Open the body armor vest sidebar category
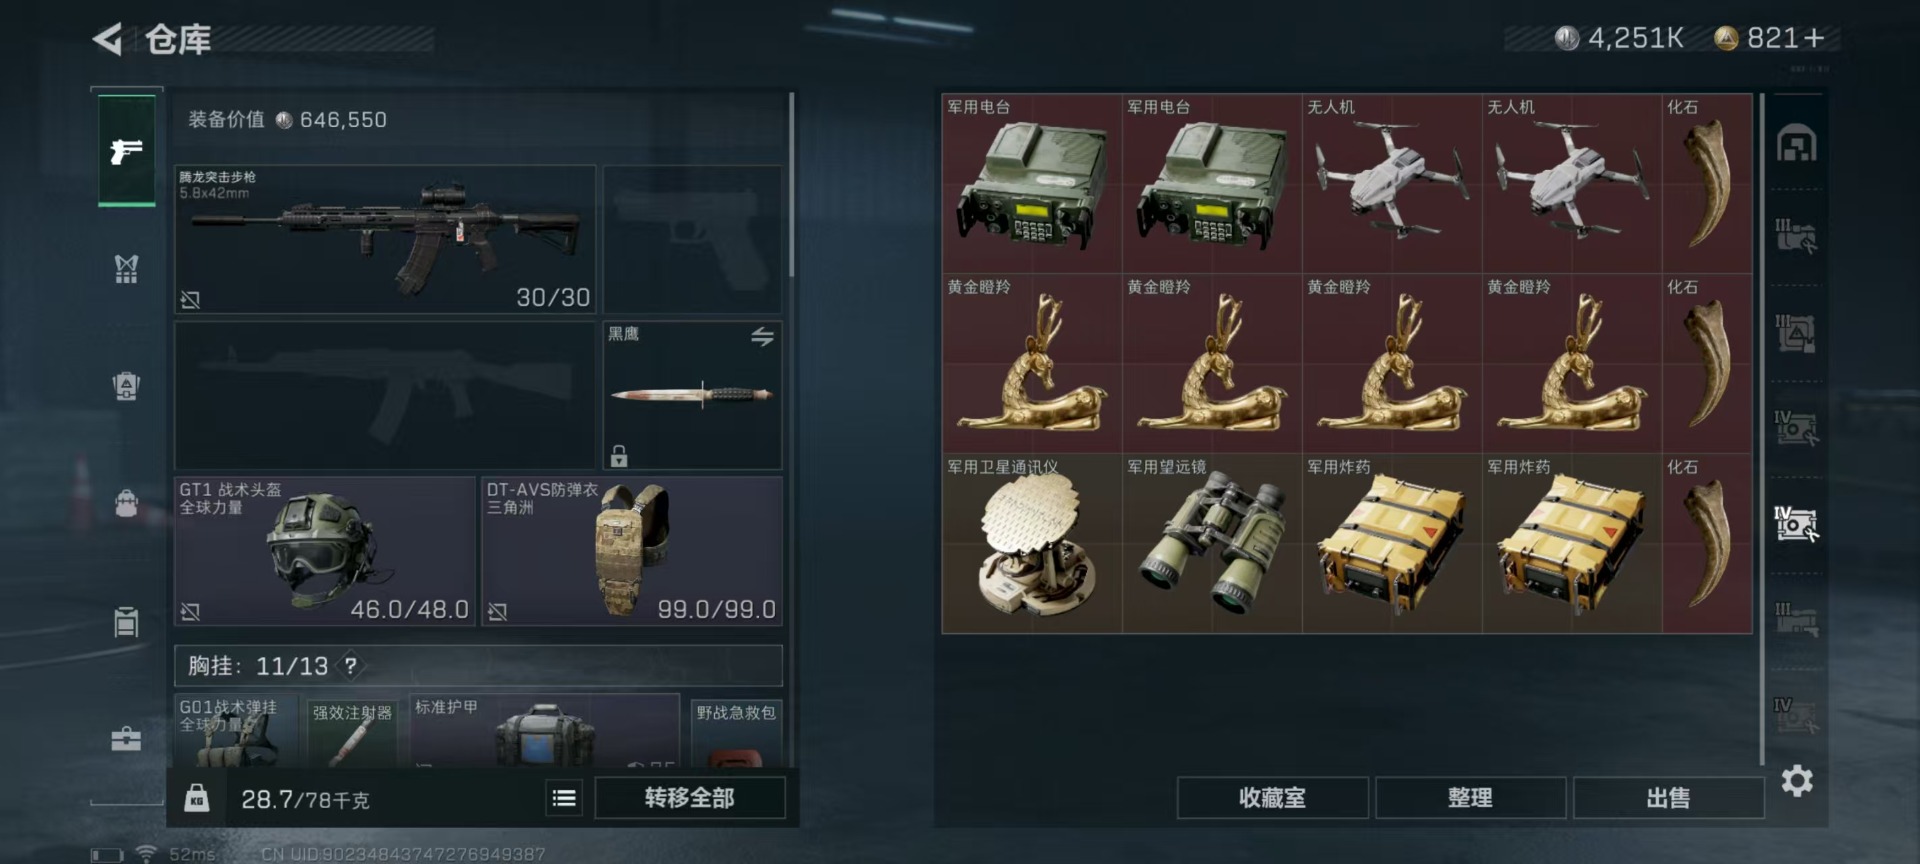Screen dimensions: 1920x864 pos(126,268)
